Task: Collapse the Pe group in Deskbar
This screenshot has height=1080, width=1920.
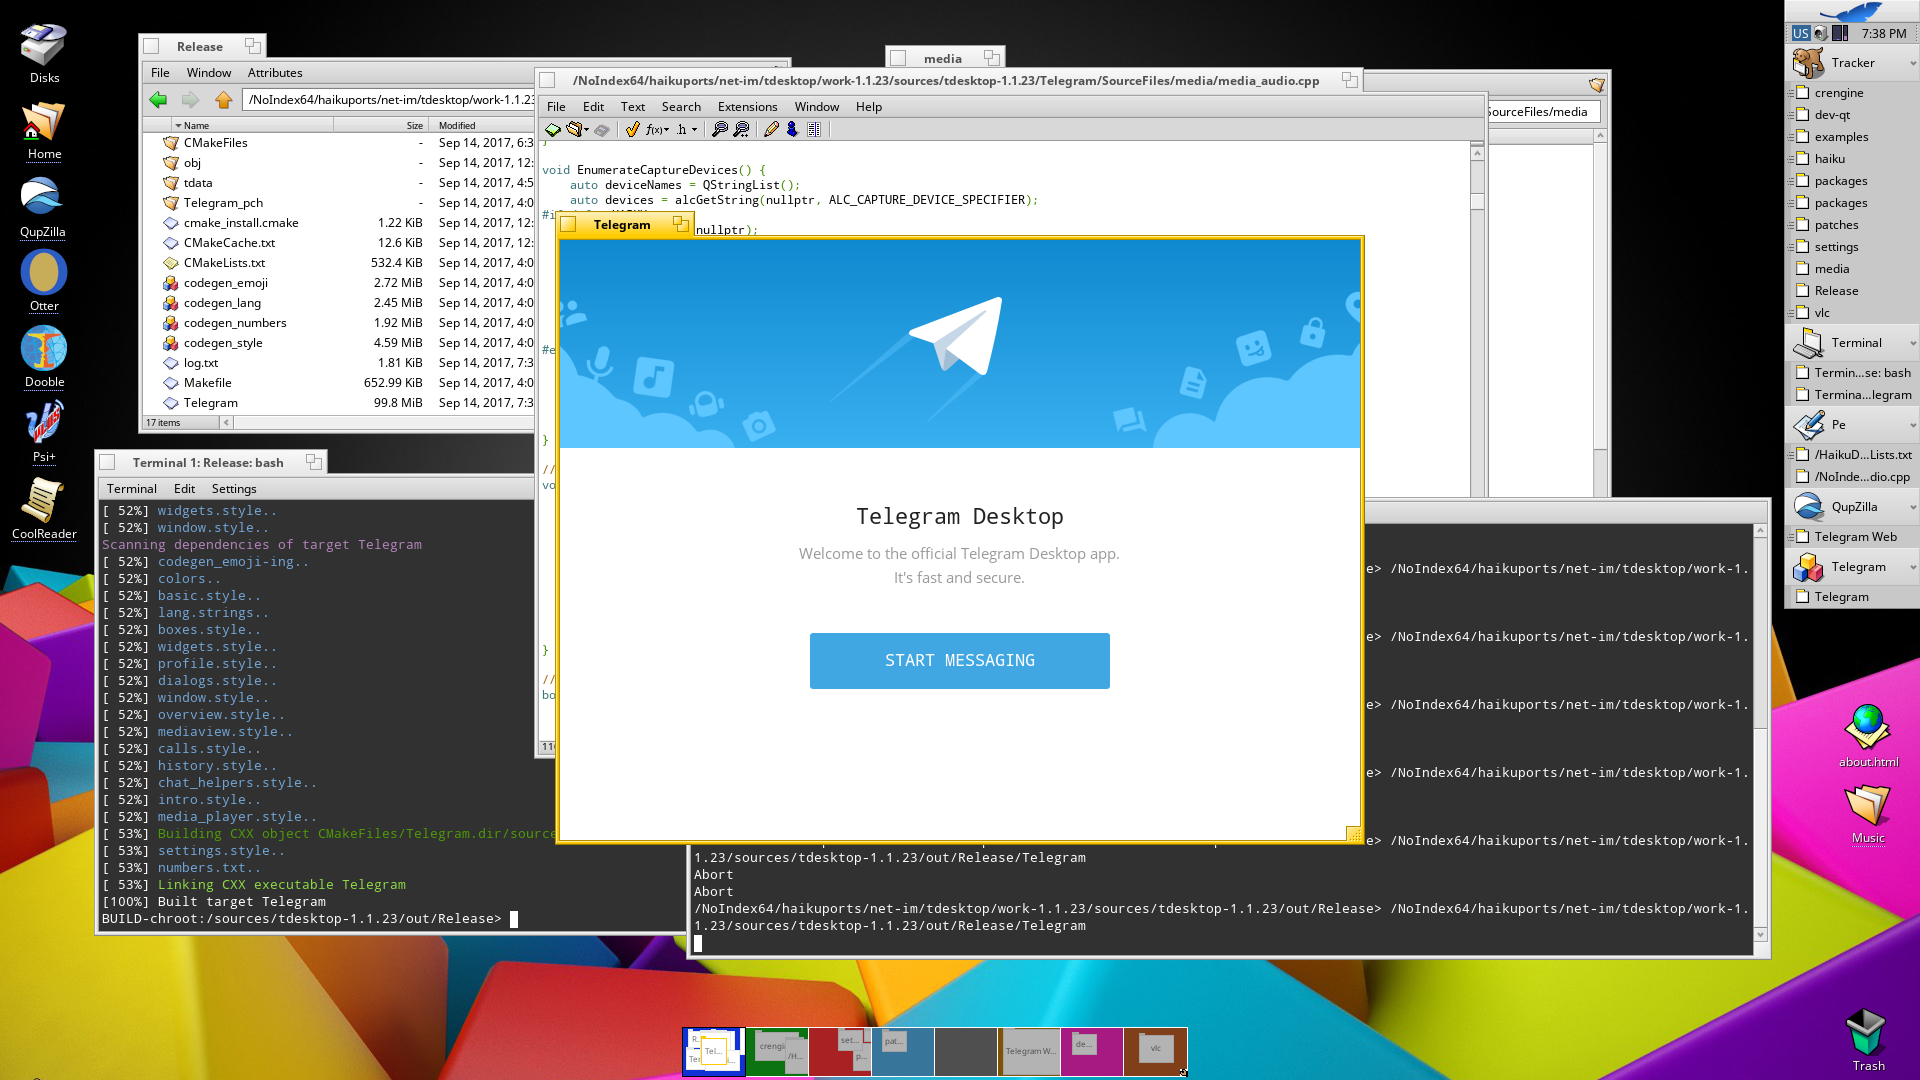Action: pos(1912,425)
